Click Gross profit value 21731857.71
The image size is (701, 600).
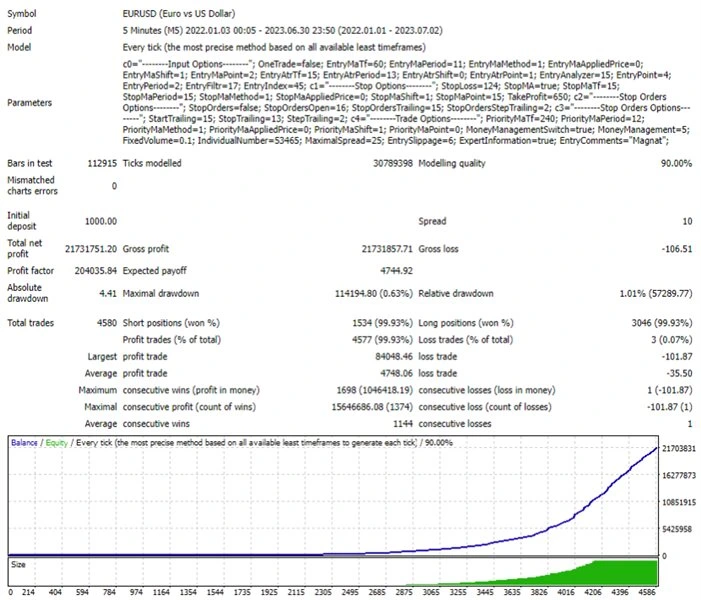coord(387,249)
